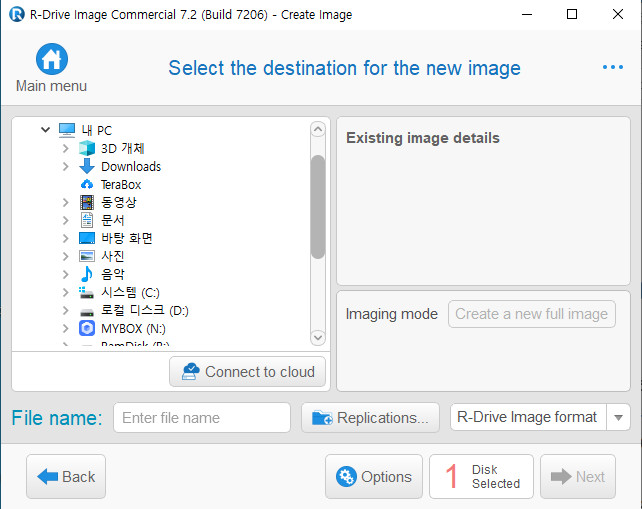Expand the 동영상 folder

66,202
